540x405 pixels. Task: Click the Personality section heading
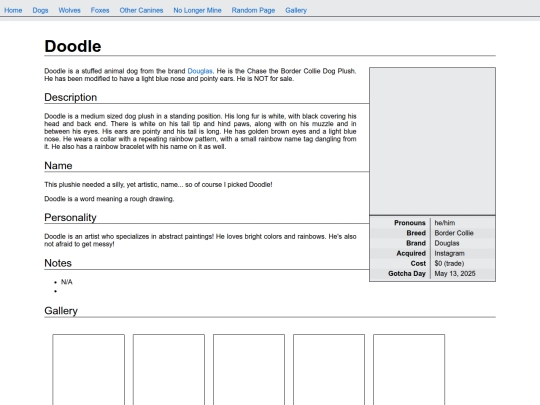[70, 218]
